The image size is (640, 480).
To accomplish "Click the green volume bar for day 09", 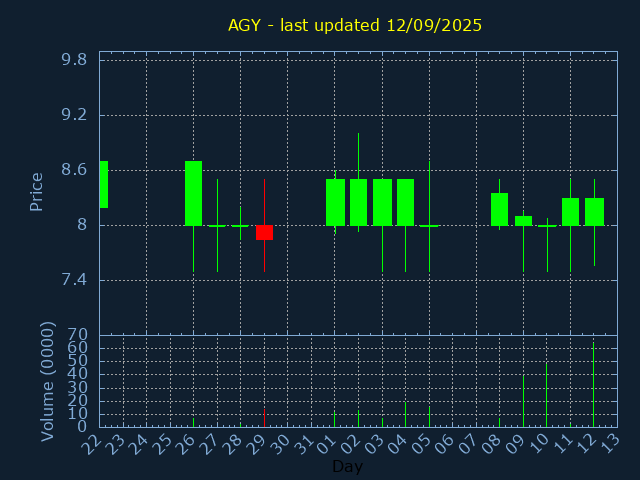I will pyautogui.click(x=523, y=401).
